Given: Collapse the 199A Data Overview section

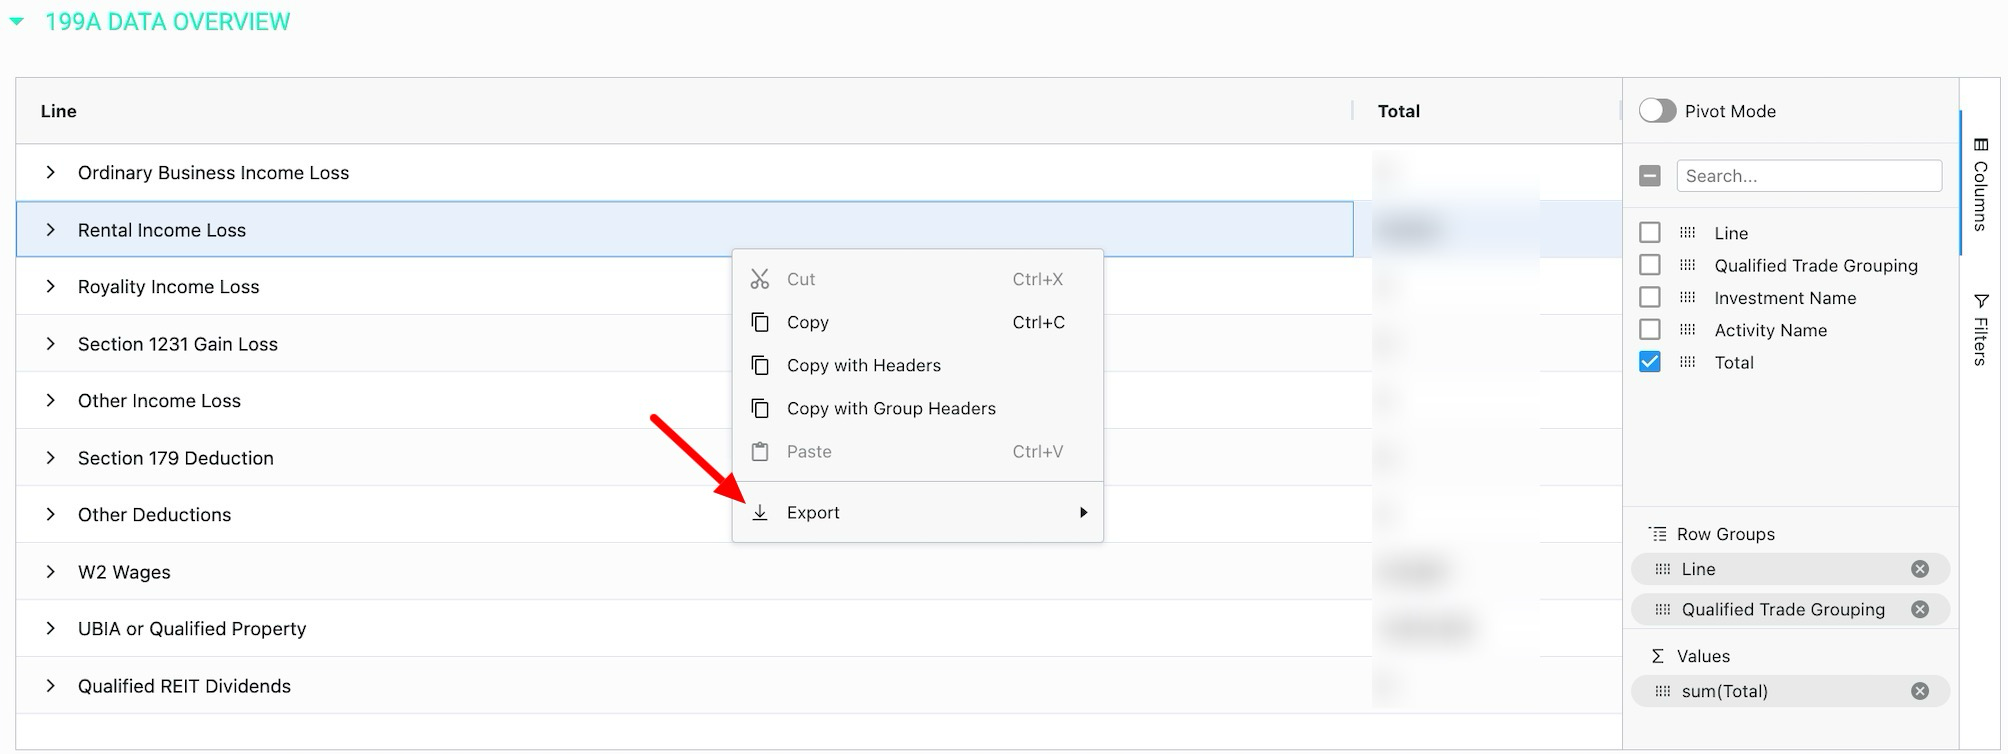Looking at the screenshot, I should click(x=17, y=21).
